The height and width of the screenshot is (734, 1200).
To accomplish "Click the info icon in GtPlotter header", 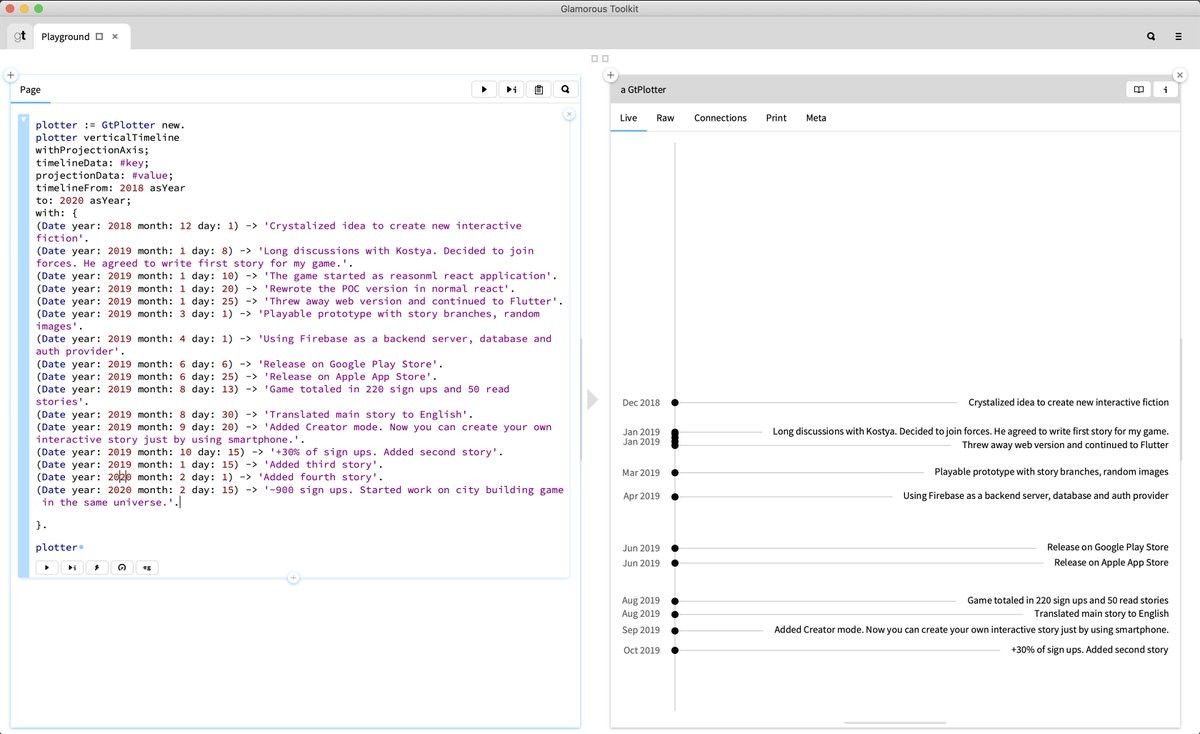I will click(1165, 90).
